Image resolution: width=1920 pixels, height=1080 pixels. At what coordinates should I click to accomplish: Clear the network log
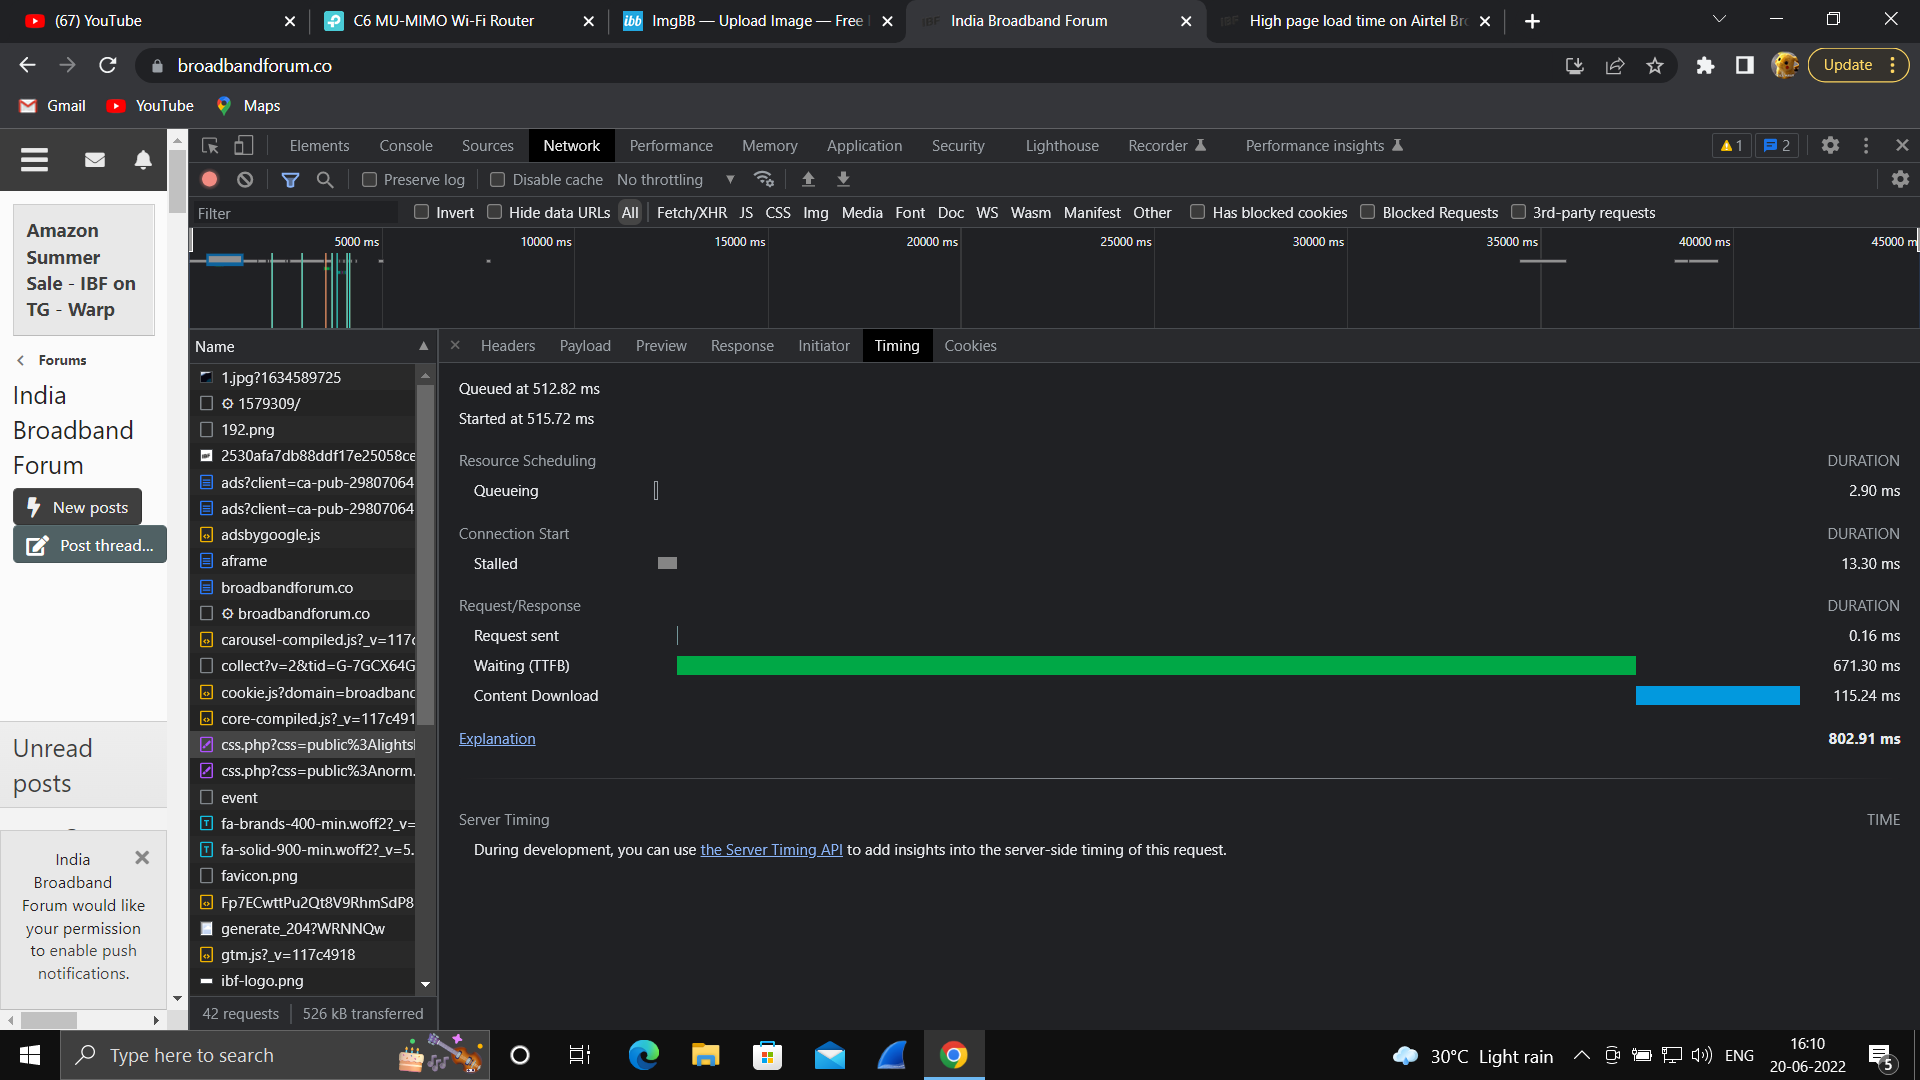[x=245, y=179]
